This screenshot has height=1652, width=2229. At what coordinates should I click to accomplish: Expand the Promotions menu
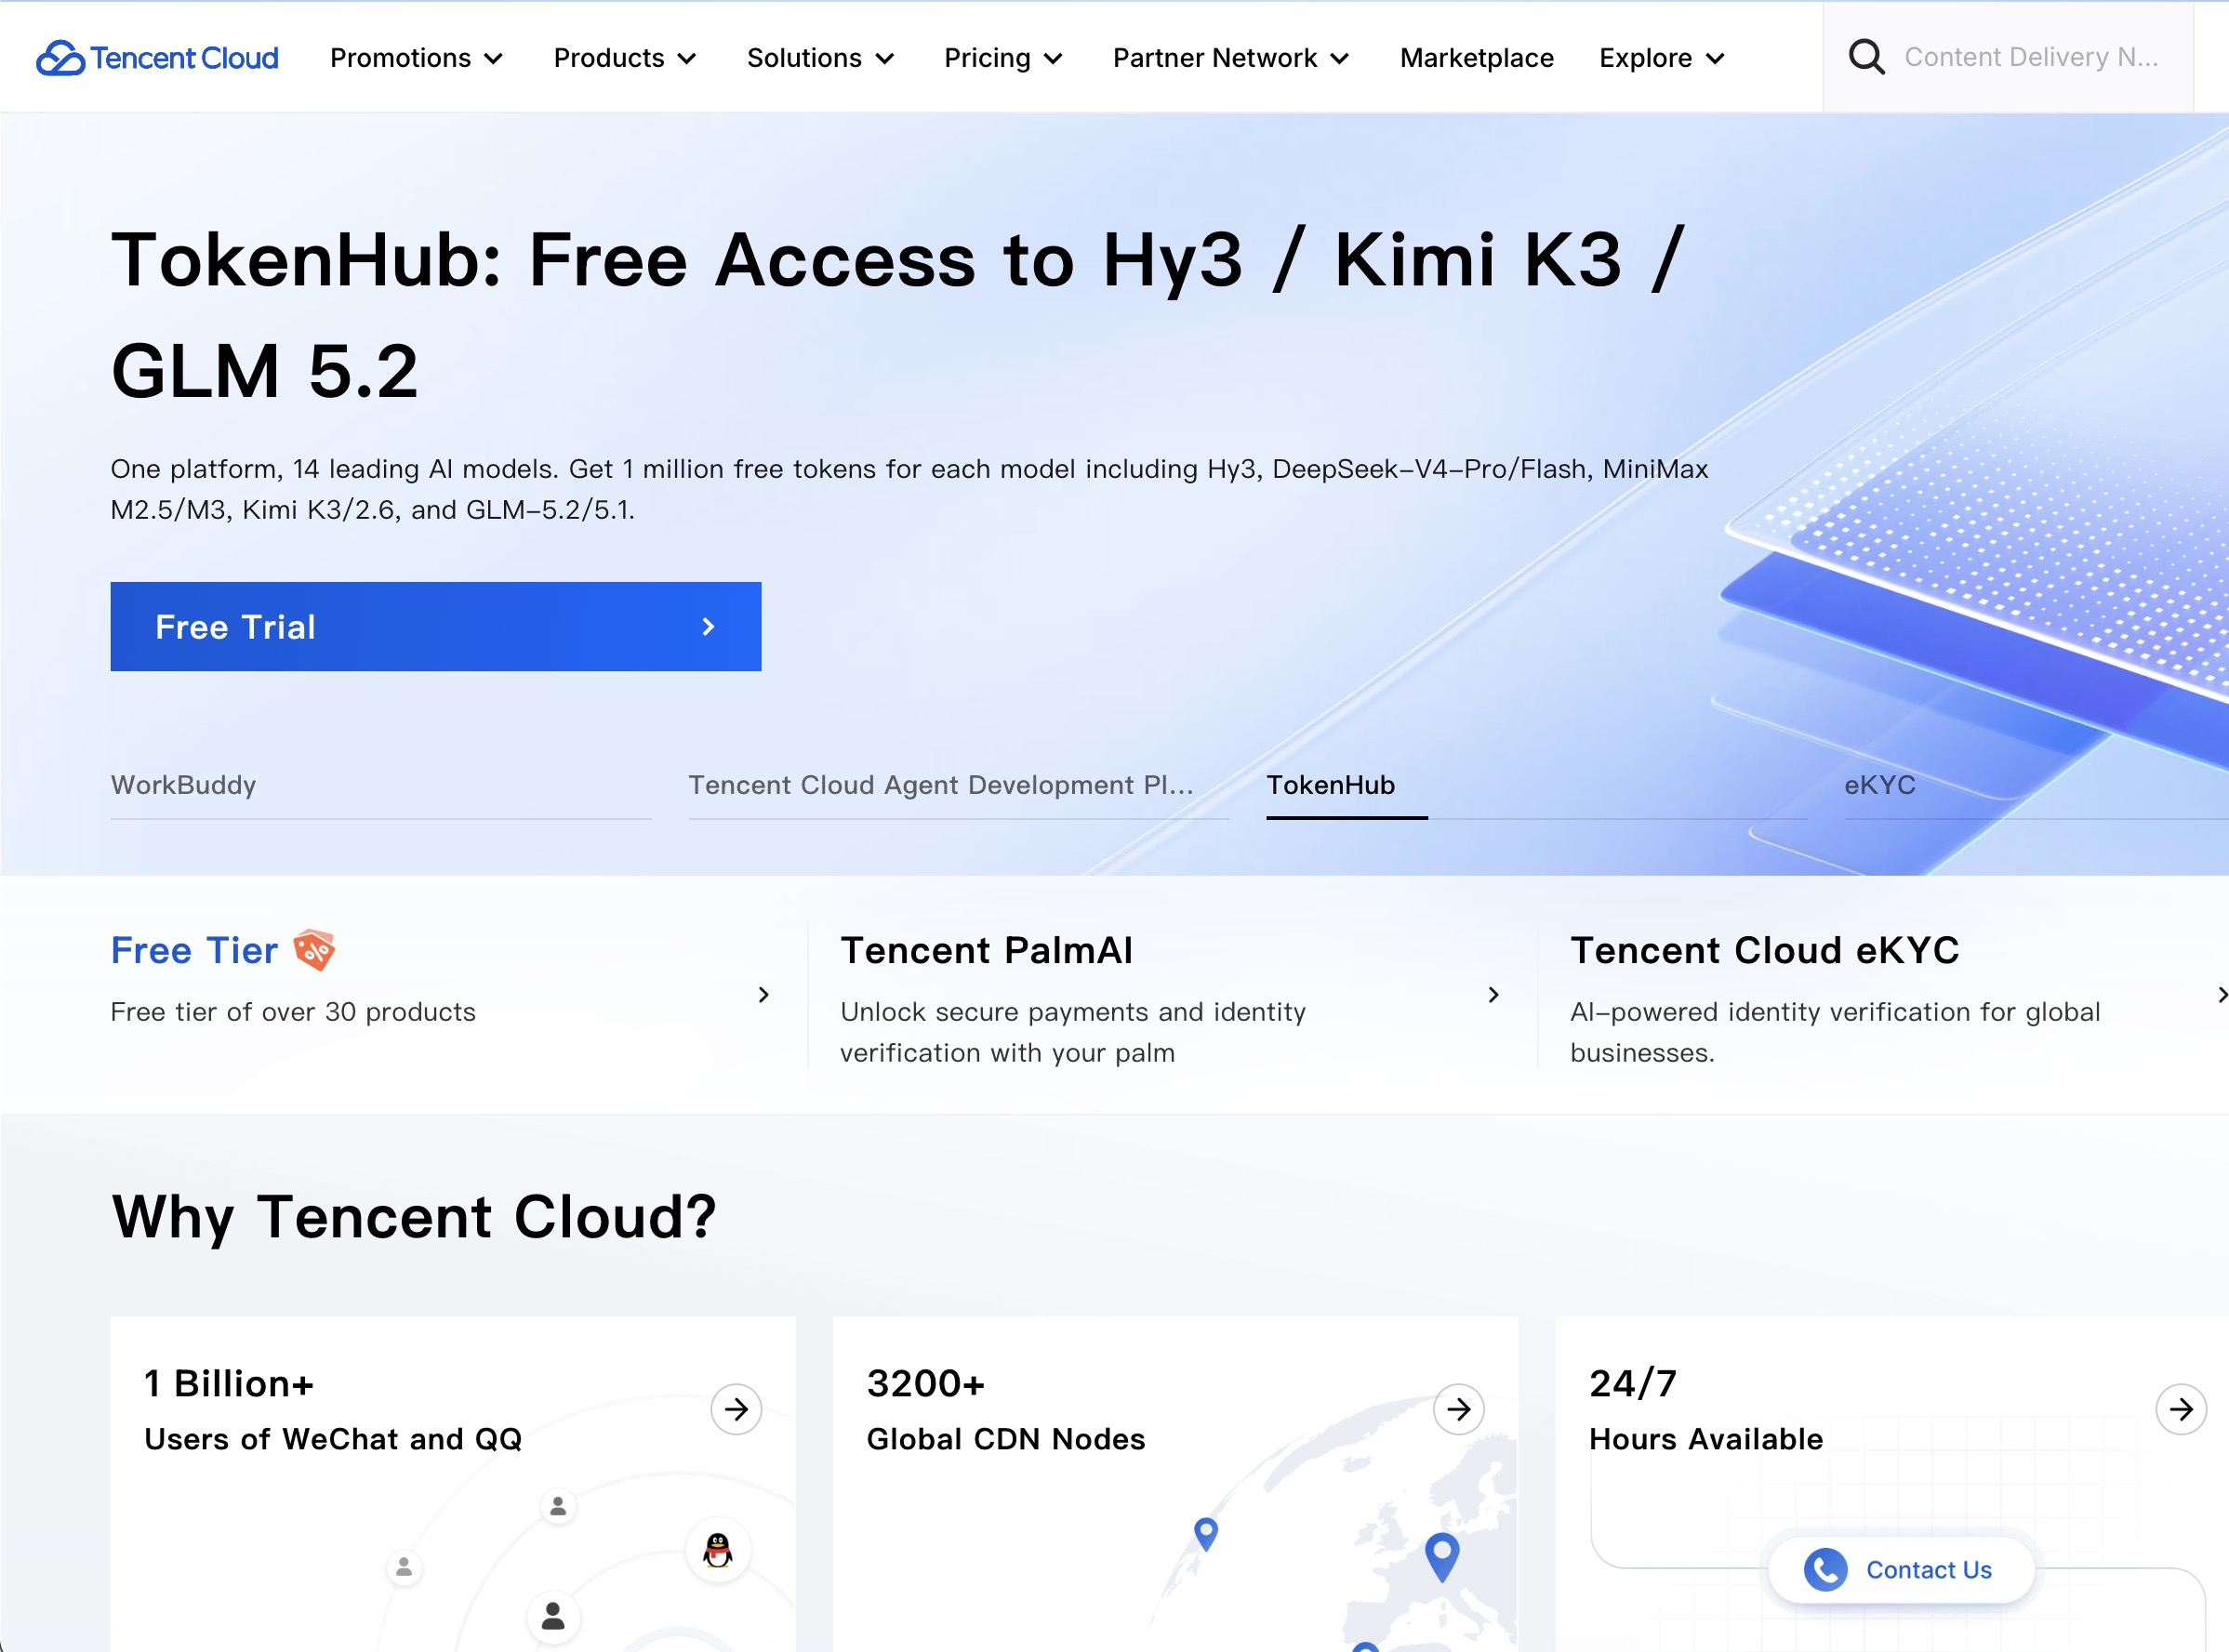click(x=416, y=58)
